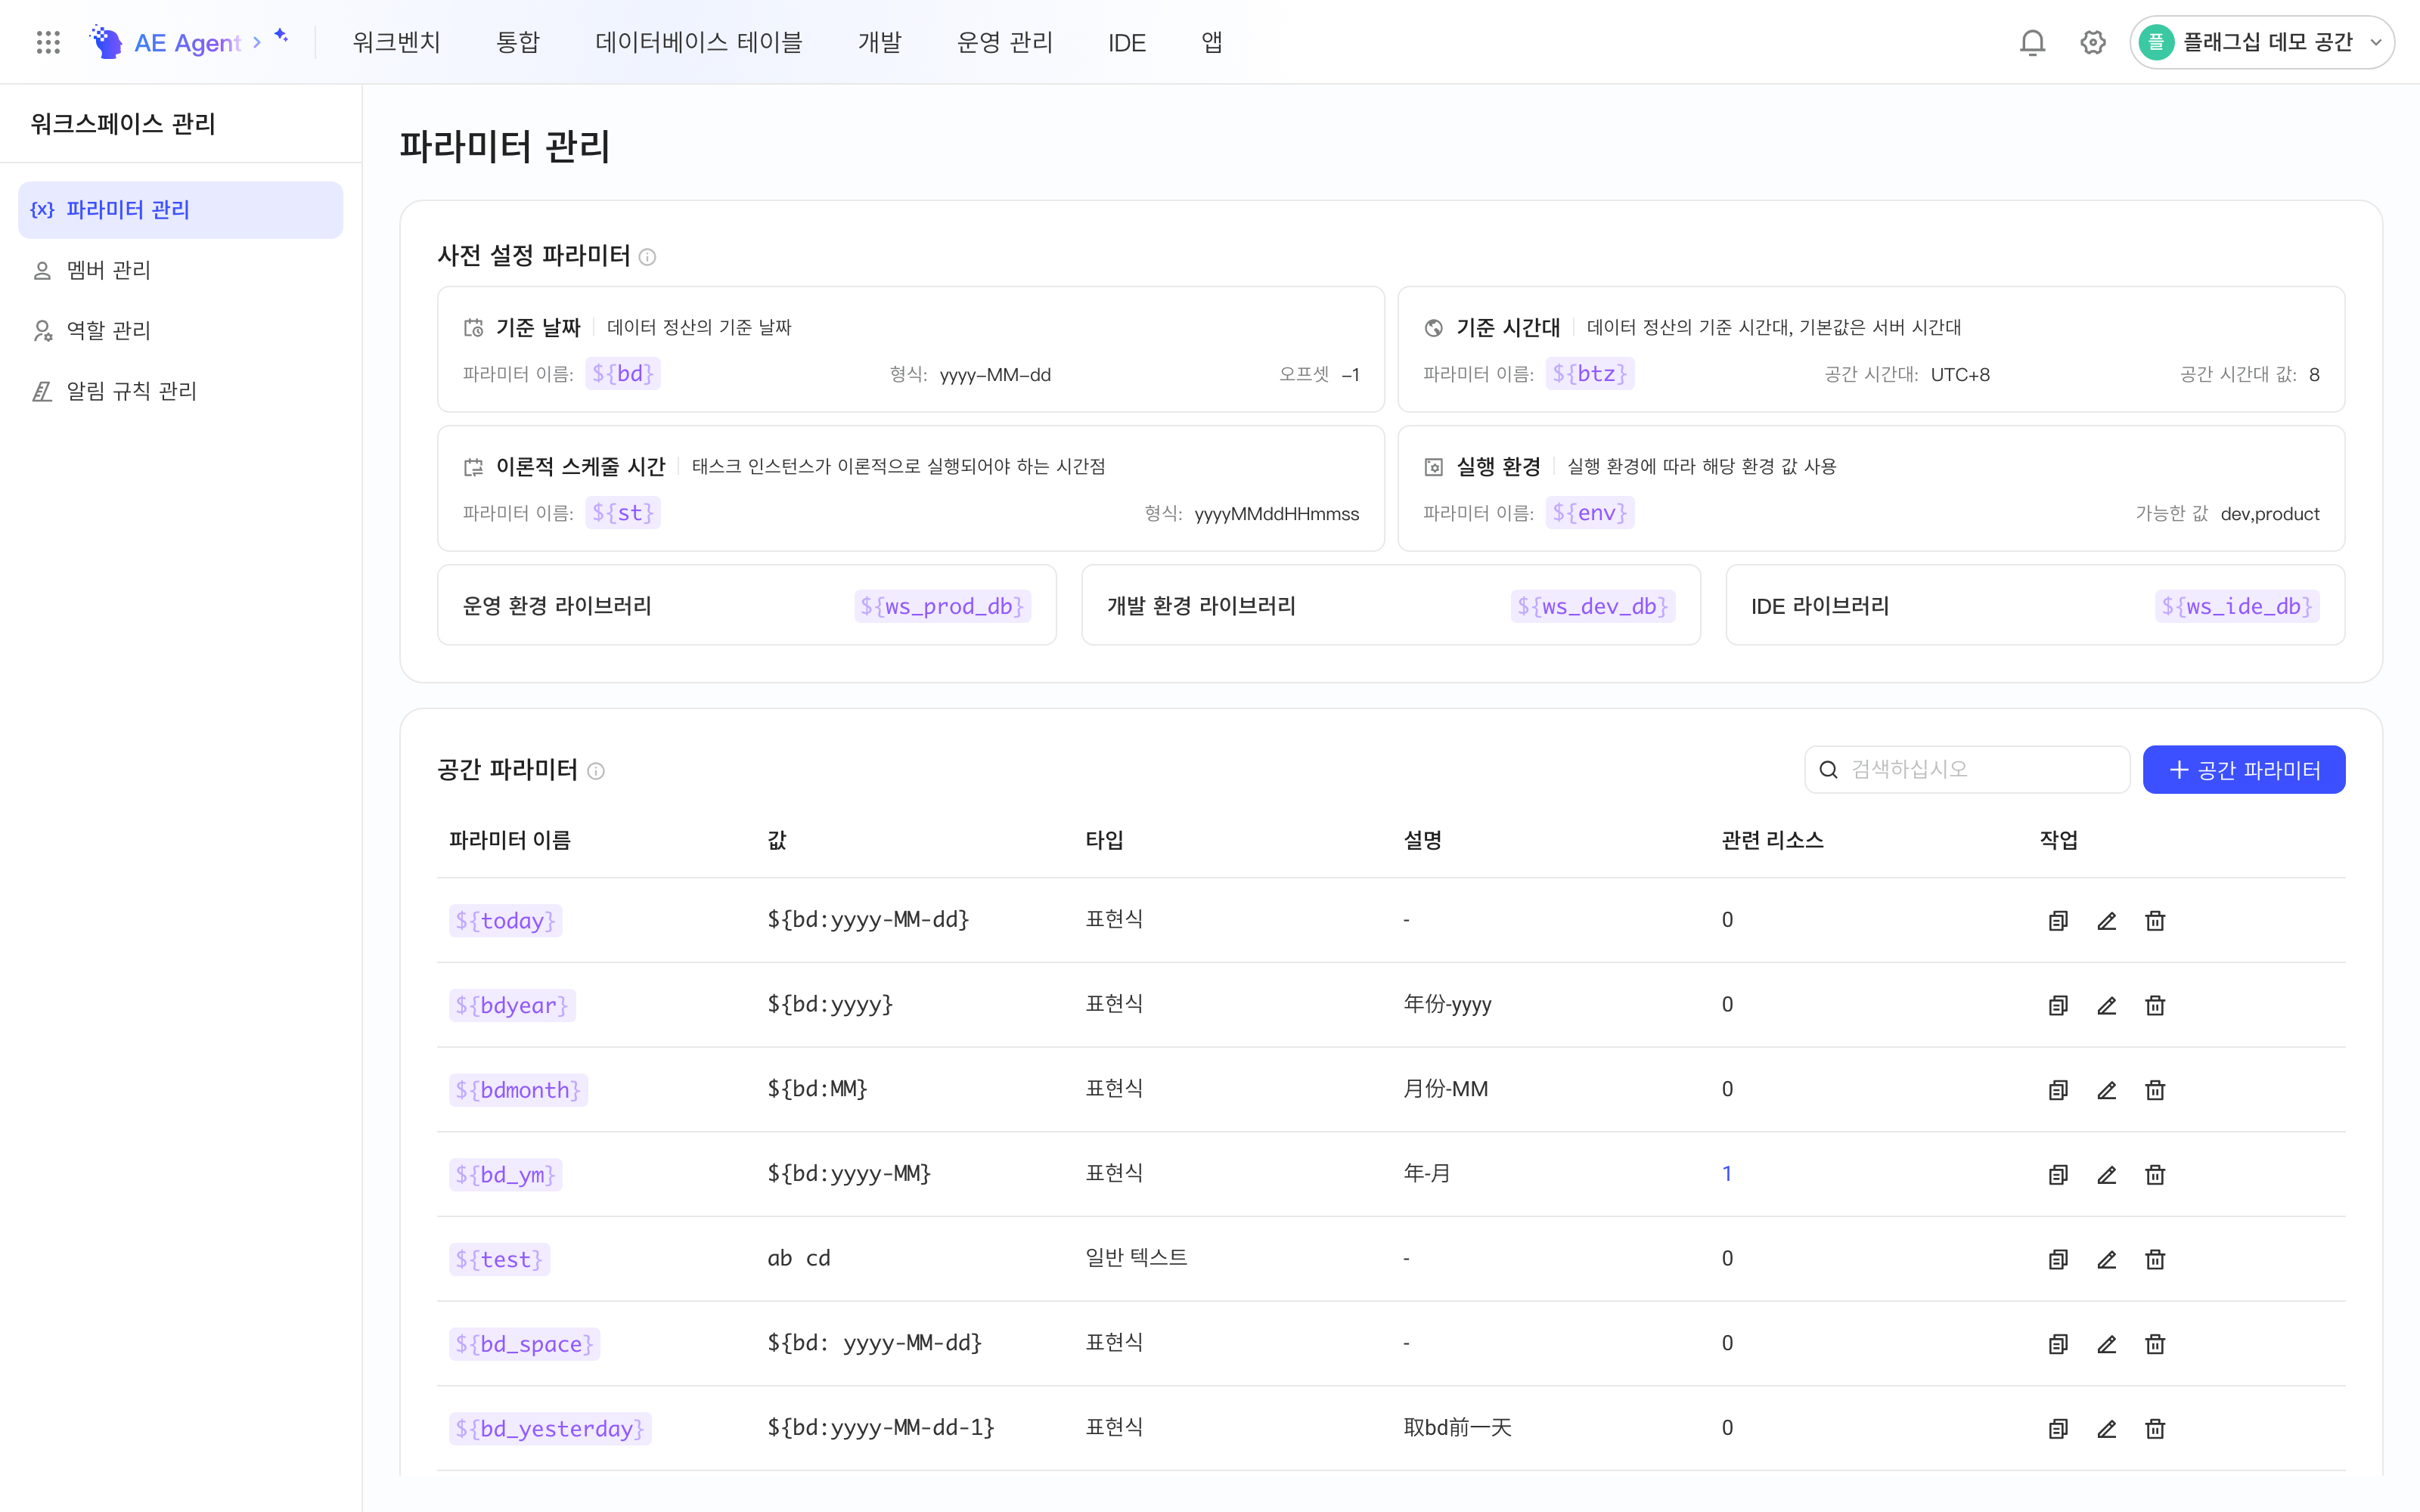
Task: Click the ${ws_ide_db} library tag
Action: tap(2237, 606)
